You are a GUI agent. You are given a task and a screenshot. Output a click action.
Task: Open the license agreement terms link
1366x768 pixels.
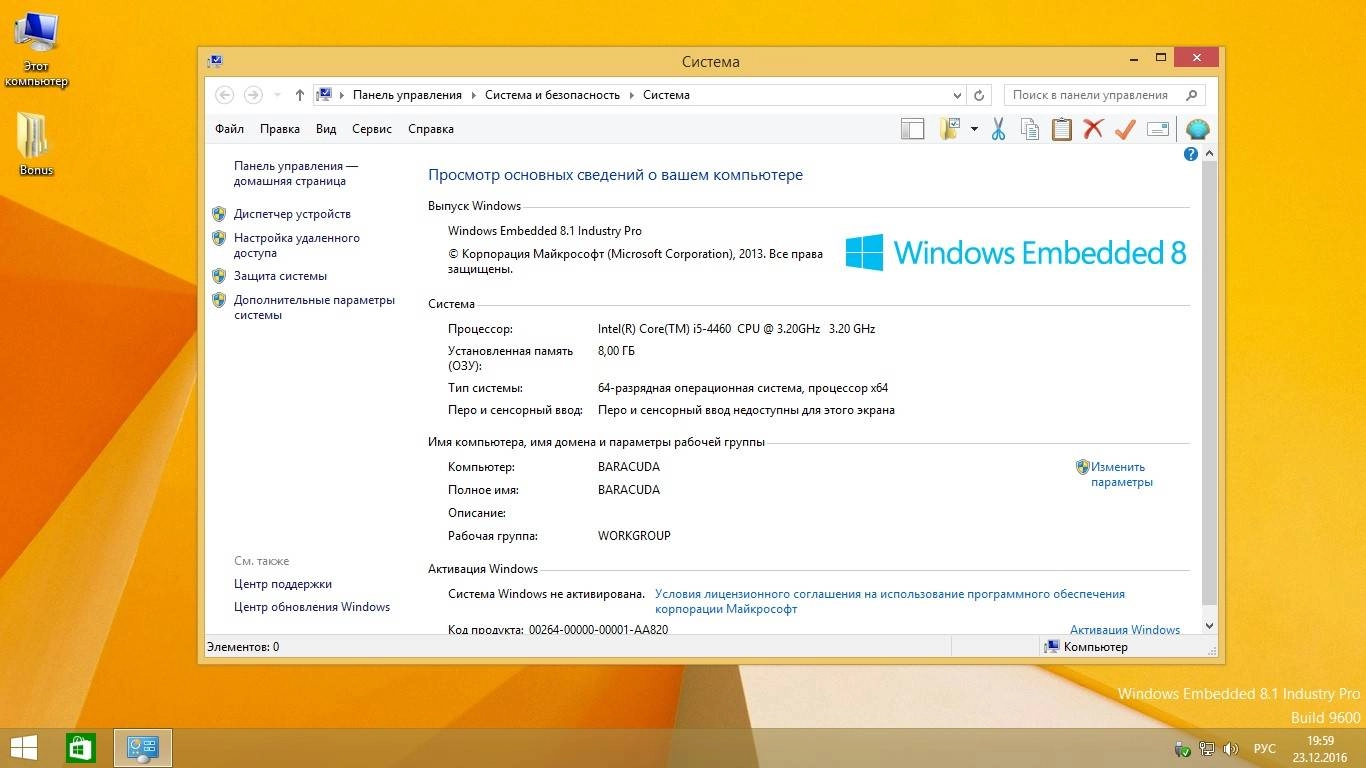coord(890,601)
